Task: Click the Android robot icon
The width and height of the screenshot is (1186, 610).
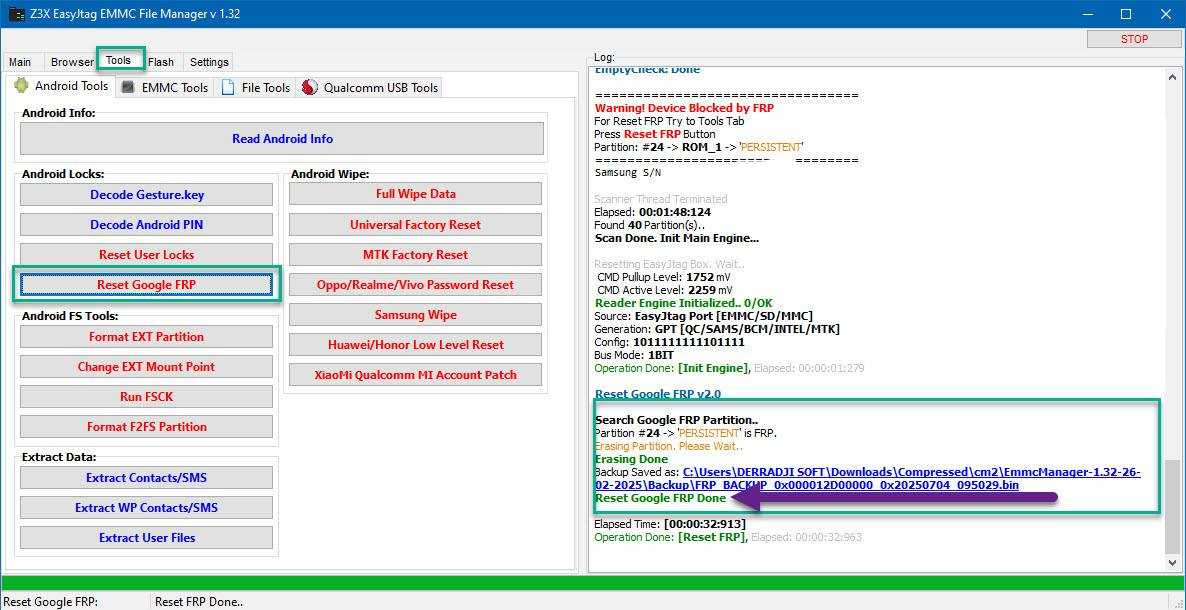Action: click(21, 86)
